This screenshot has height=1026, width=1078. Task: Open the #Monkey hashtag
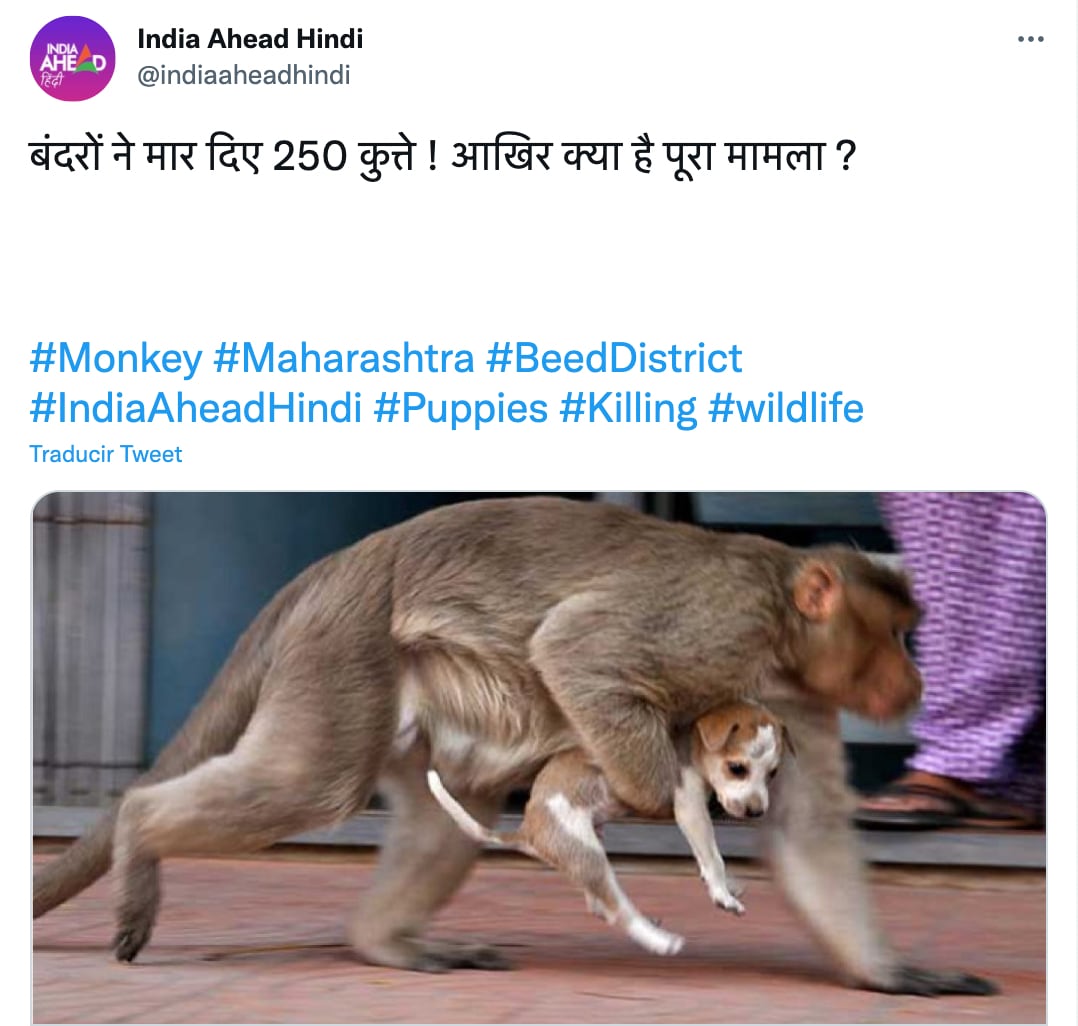[116, 358]
